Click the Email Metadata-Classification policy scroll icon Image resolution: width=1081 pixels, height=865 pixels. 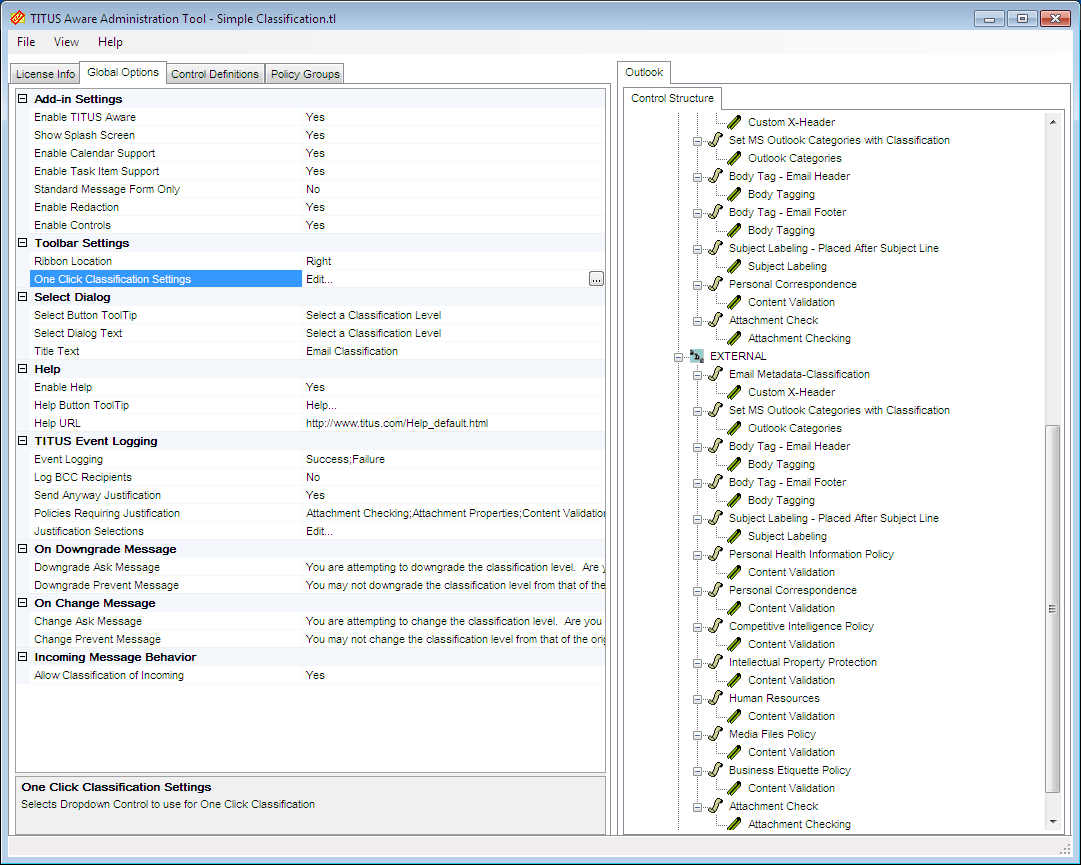716,374
